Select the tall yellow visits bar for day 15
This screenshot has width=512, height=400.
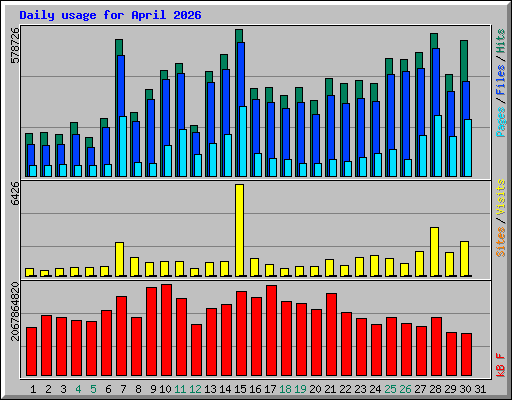[x=239, y=230]
